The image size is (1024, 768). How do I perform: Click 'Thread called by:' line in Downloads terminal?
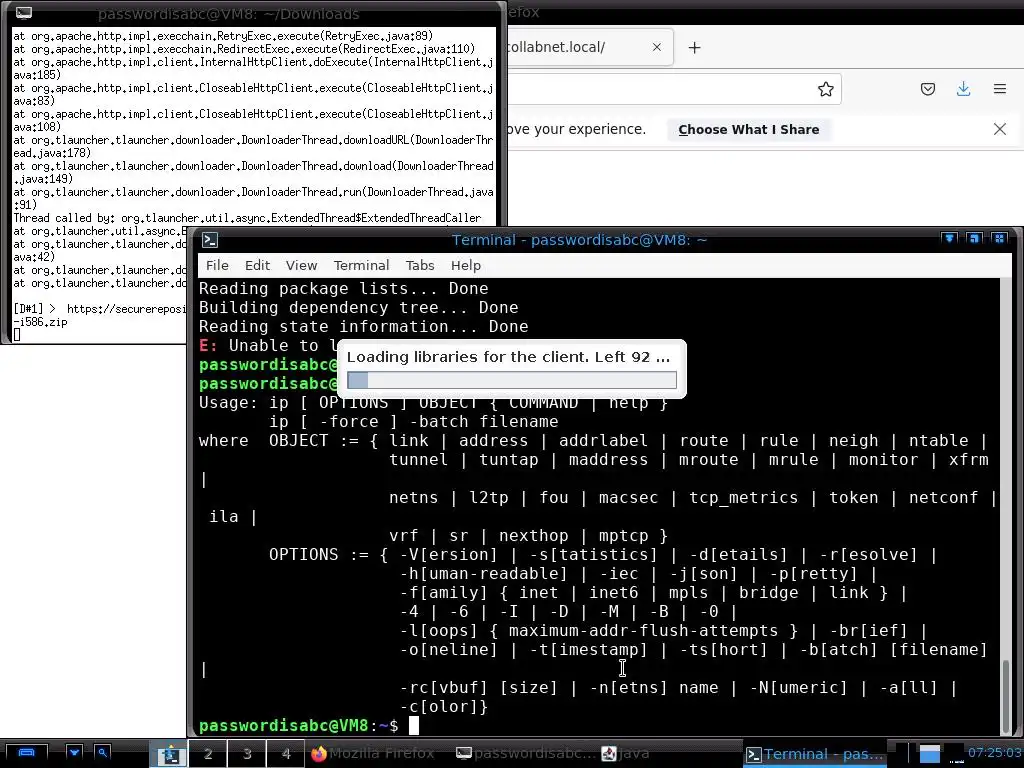pos(247,218)
